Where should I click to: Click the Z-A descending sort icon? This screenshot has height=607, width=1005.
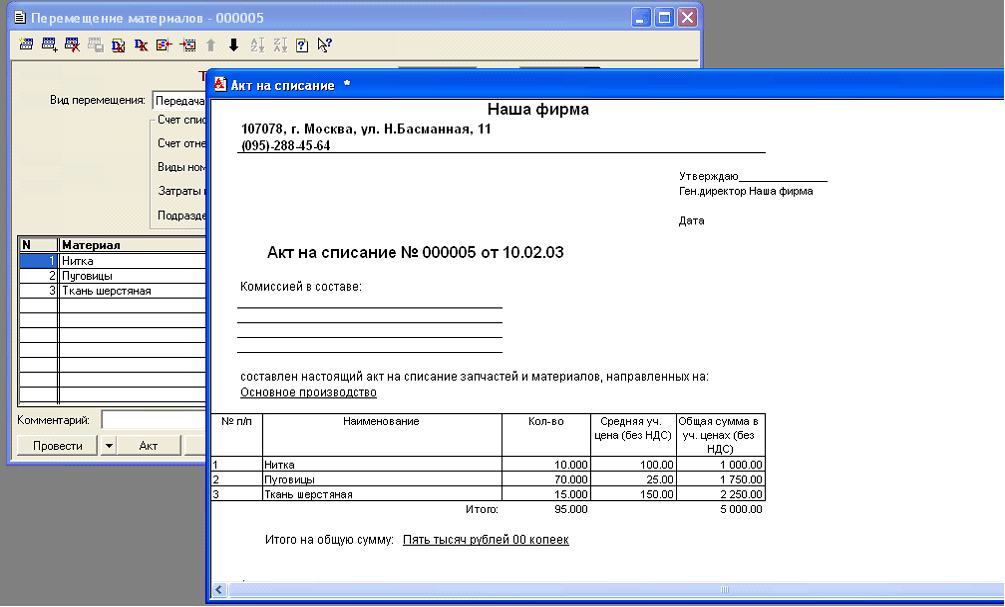point(280,45)
